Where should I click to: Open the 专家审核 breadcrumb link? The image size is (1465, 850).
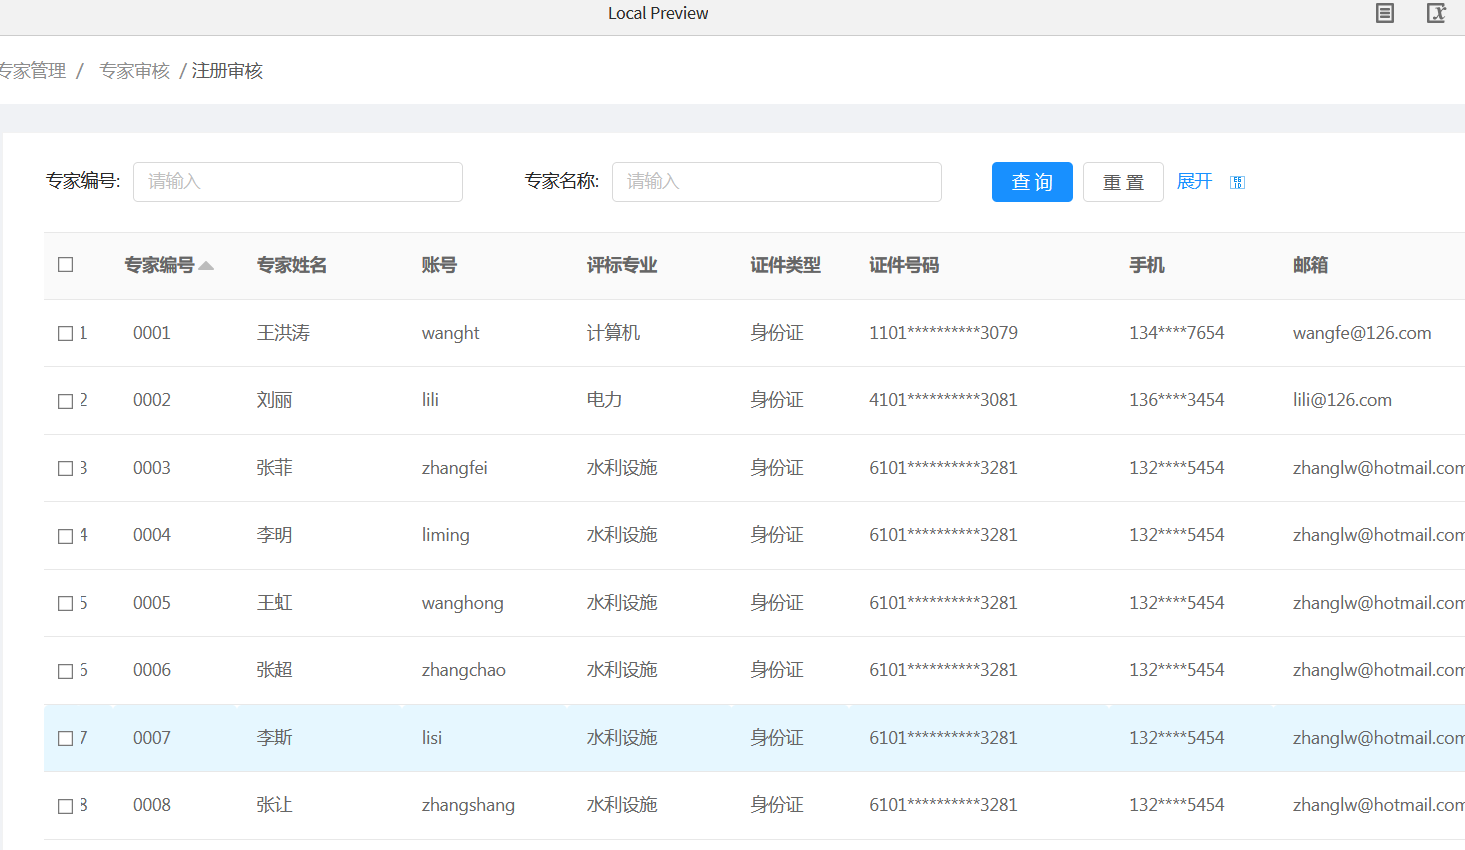point(135,71)
